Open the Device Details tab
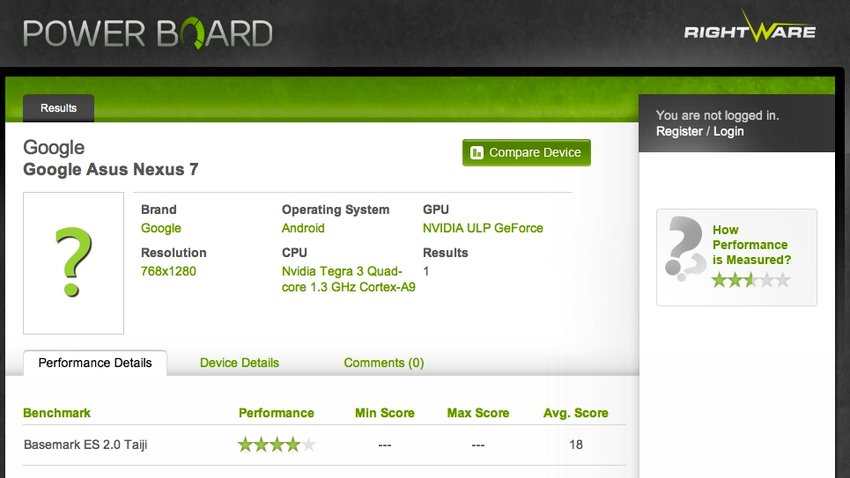 (x=240, y=363)
